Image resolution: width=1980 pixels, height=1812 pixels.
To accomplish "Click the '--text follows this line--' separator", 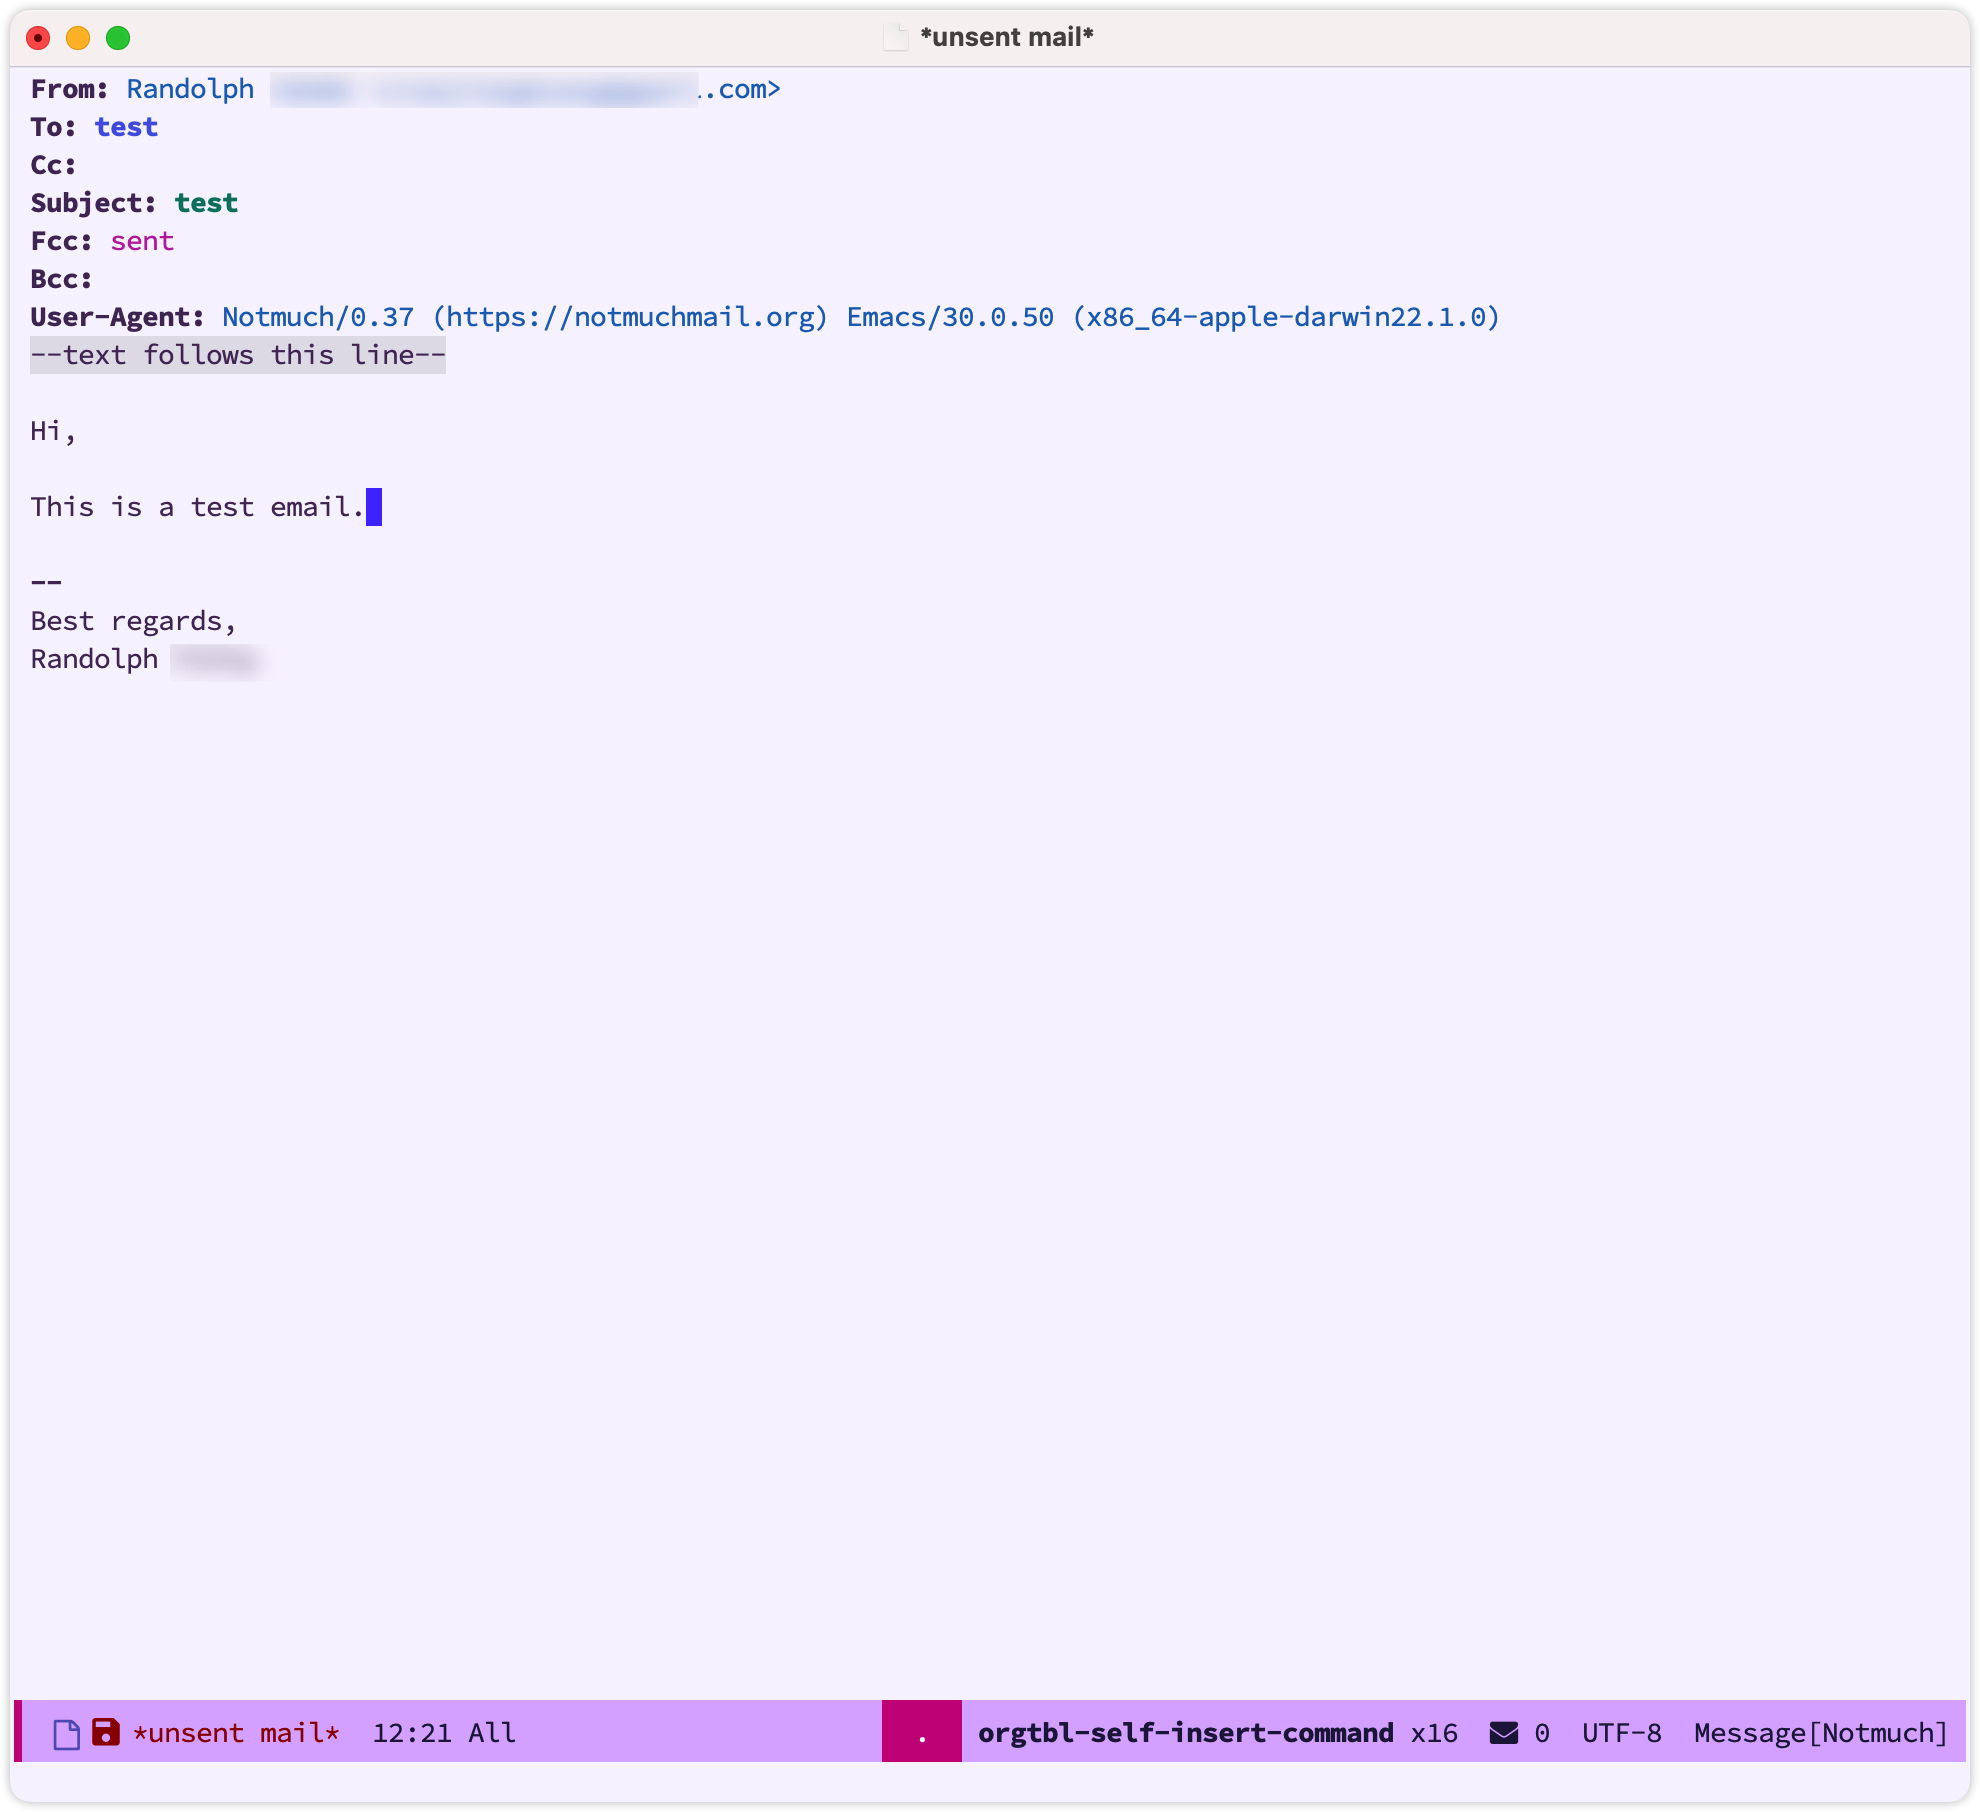I will pos(238,355).
